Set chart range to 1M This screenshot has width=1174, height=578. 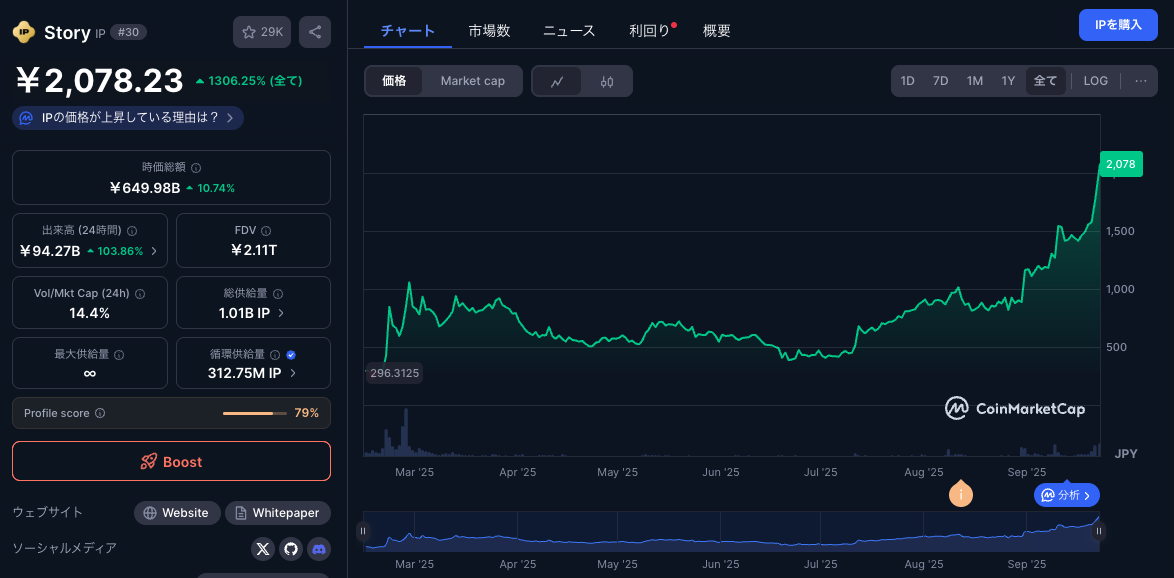[975, 81]
